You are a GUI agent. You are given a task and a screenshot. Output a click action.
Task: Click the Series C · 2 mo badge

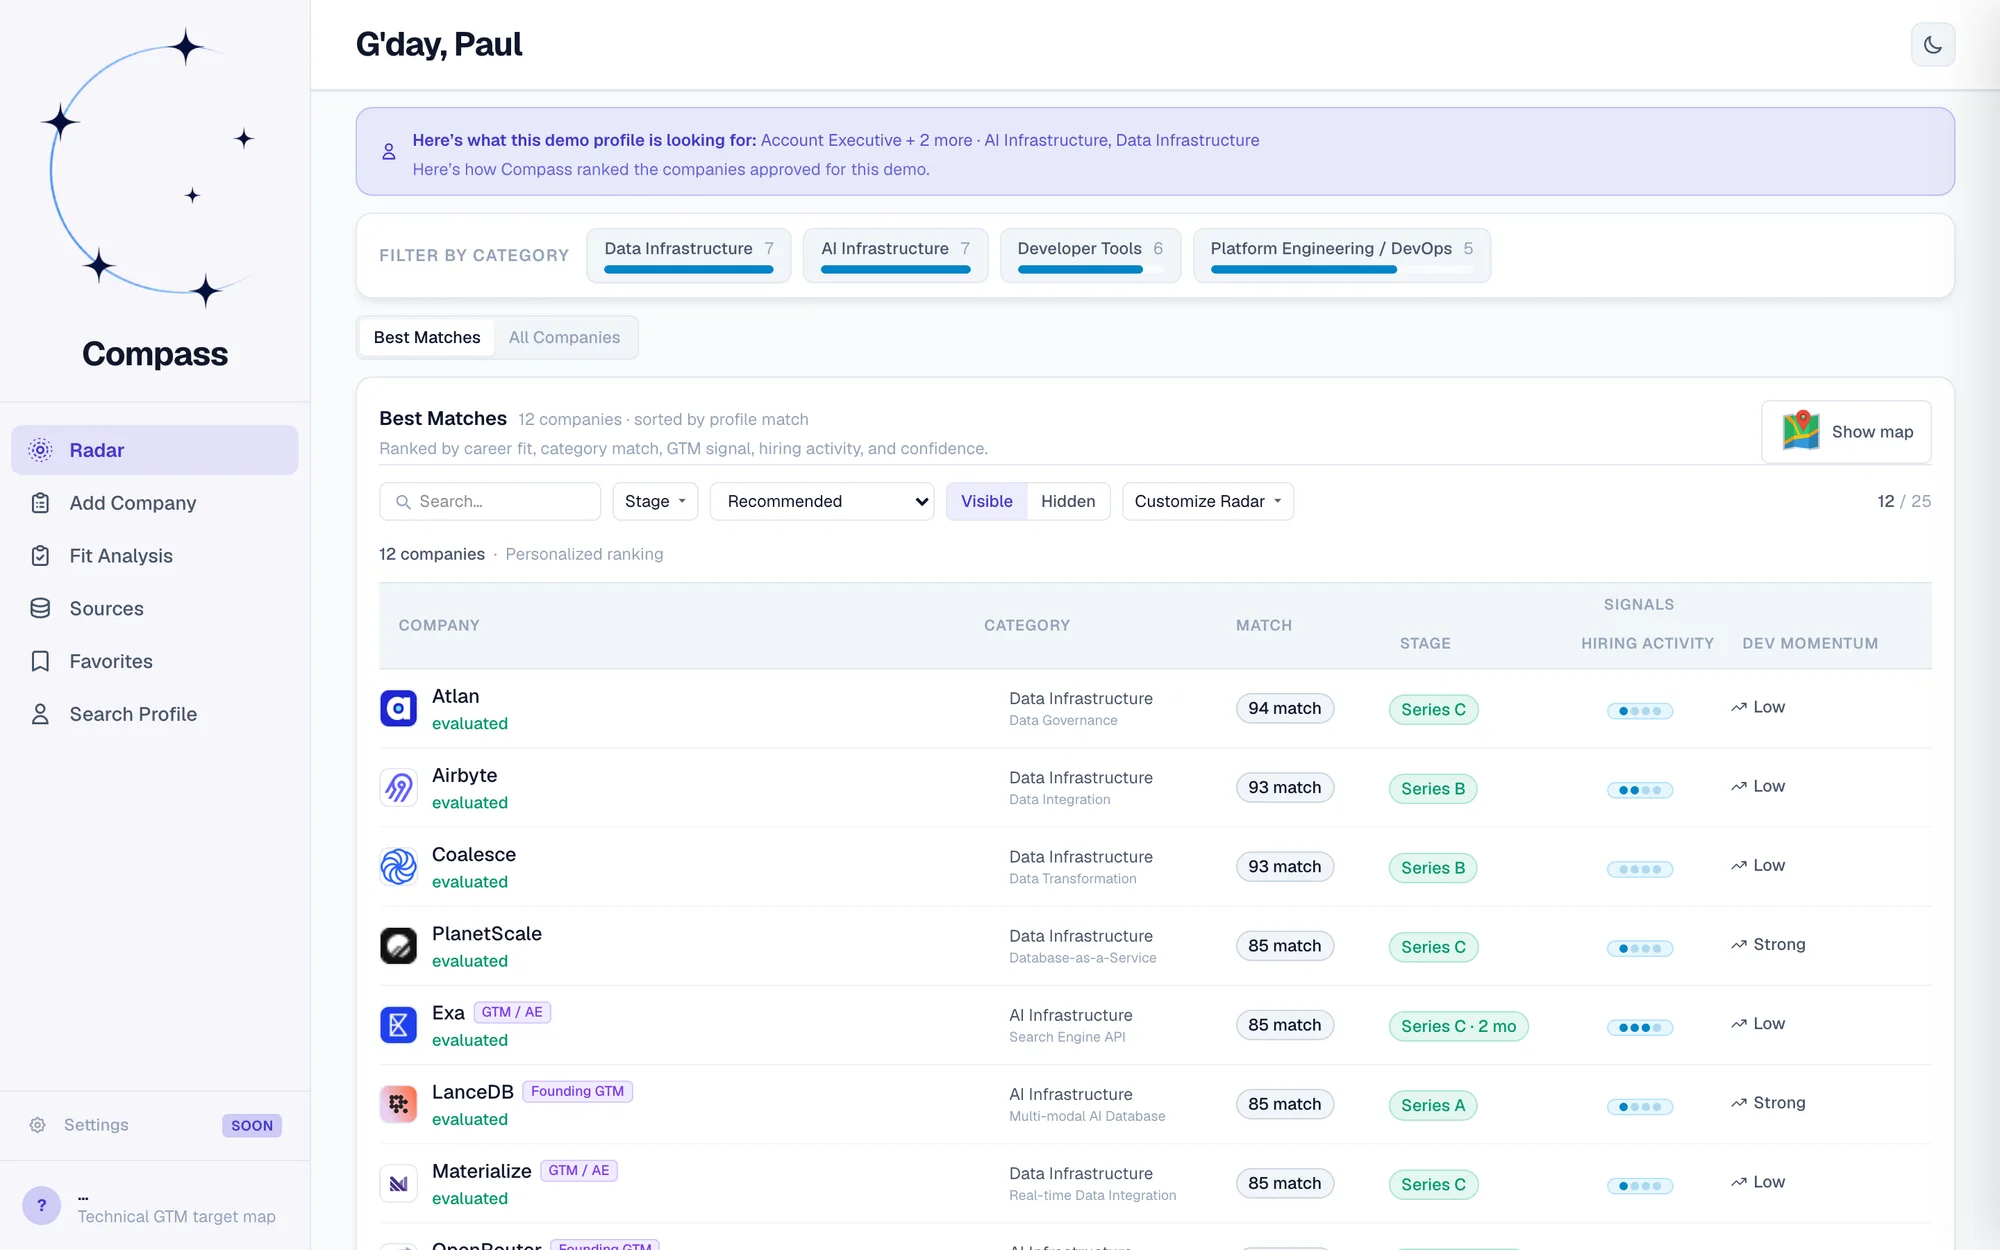(x=1458, y=1026)
